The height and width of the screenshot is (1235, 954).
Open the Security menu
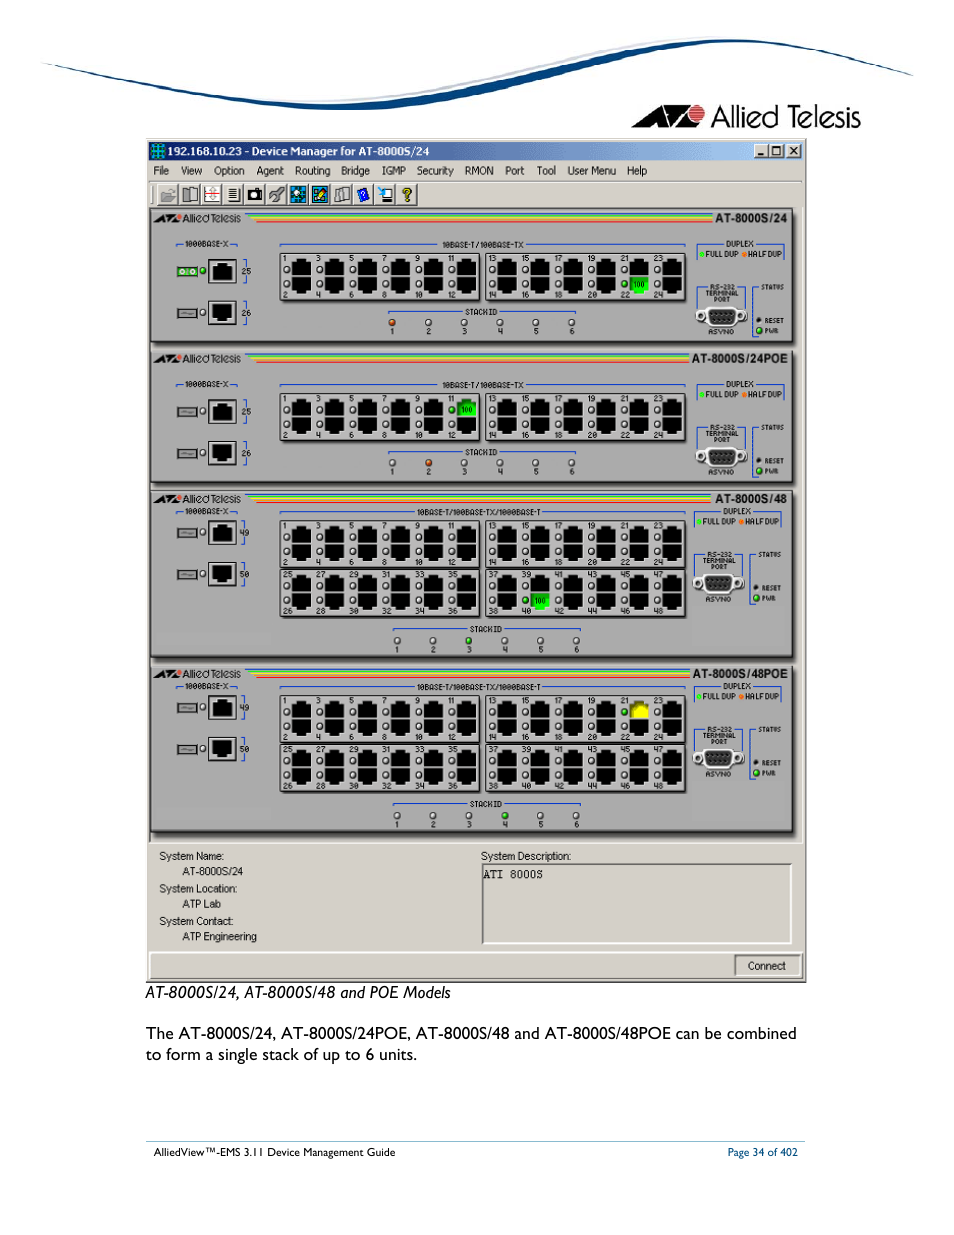435,171
